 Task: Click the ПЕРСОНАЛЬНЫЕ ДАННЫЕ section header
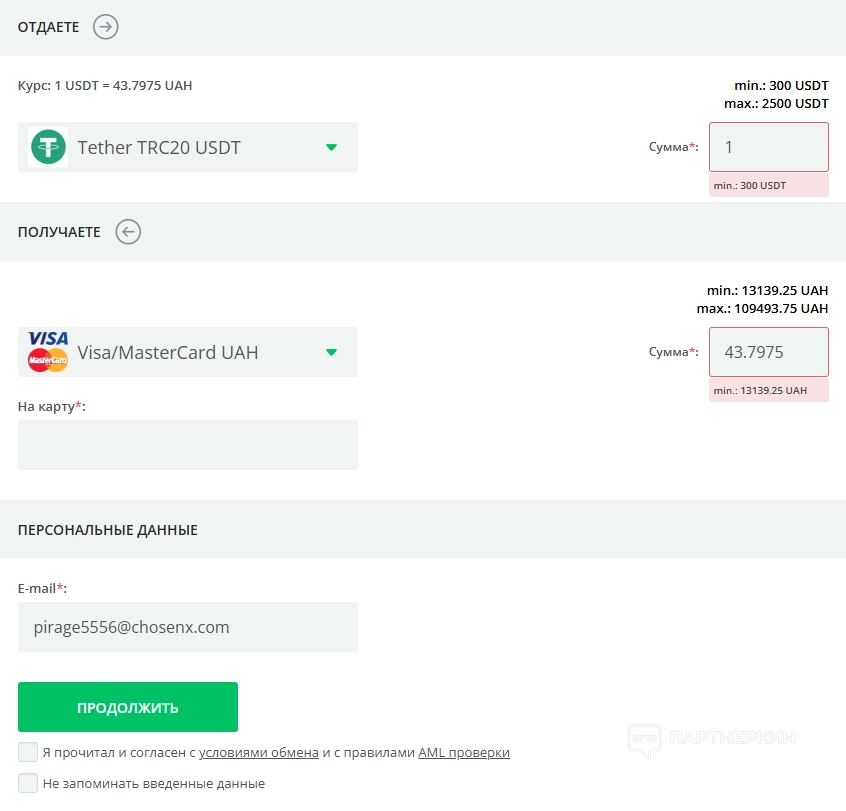[x=108, y=530]
